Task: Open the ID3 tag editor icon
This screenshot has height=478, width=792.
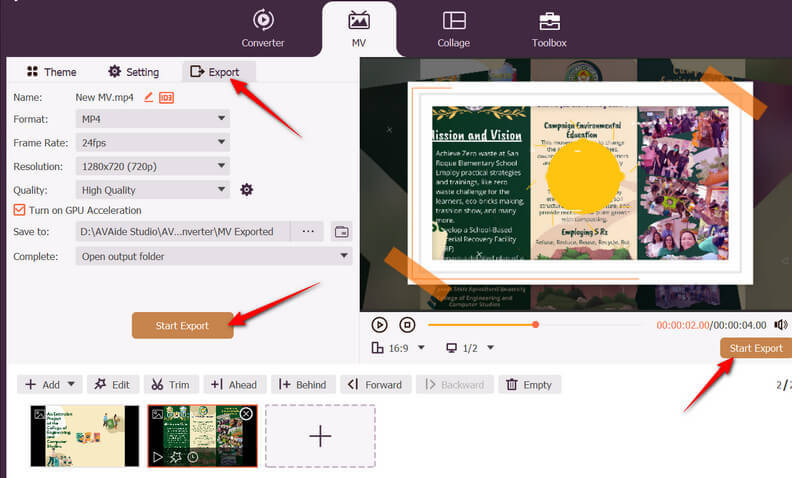Action: pyautogui.click(x=166, y=97)
